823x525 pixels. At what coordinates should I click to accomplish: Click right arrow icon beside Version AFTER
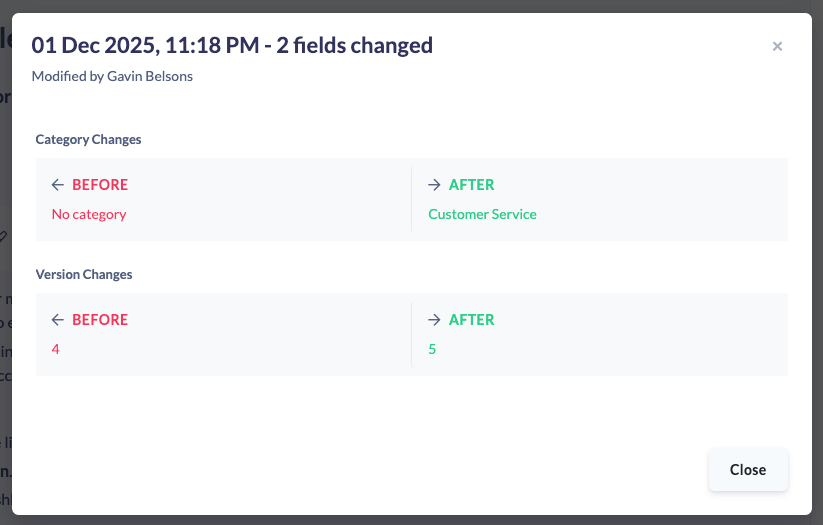pyautogui.click(x=434, y=320)
